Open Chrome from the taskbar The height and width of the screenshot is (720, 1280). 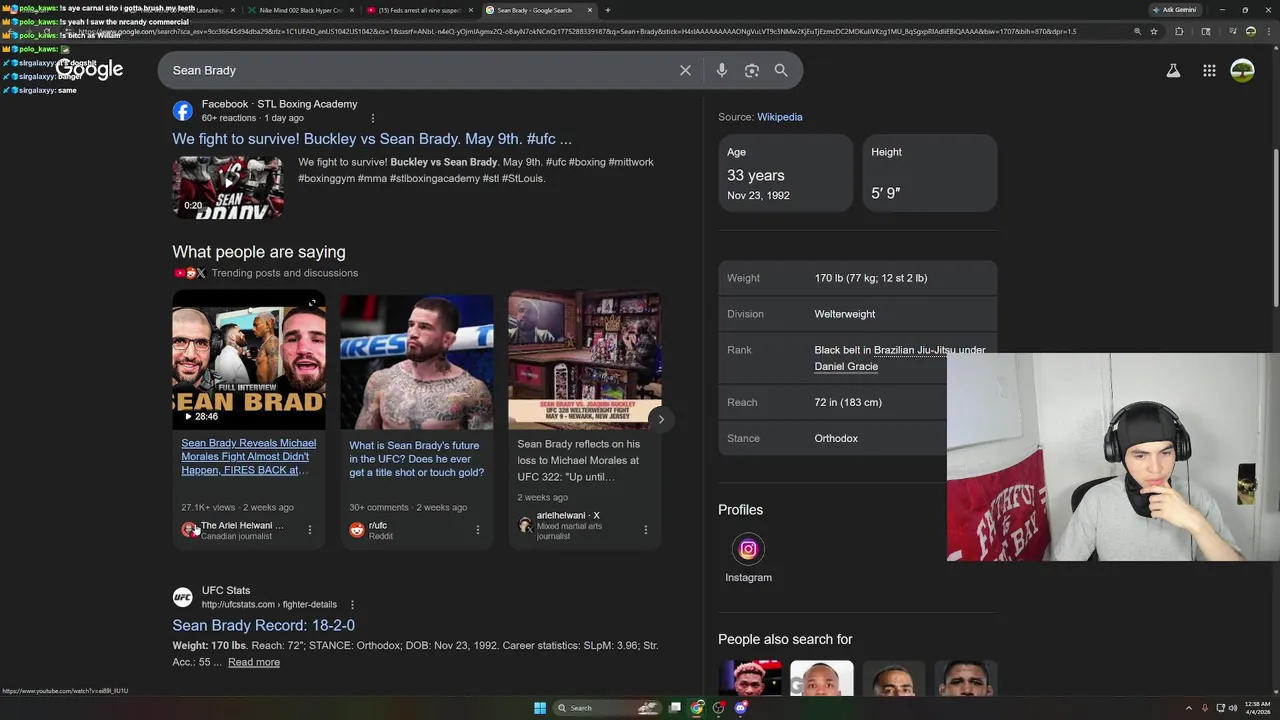pyautogui.click(x=697, y=708)
